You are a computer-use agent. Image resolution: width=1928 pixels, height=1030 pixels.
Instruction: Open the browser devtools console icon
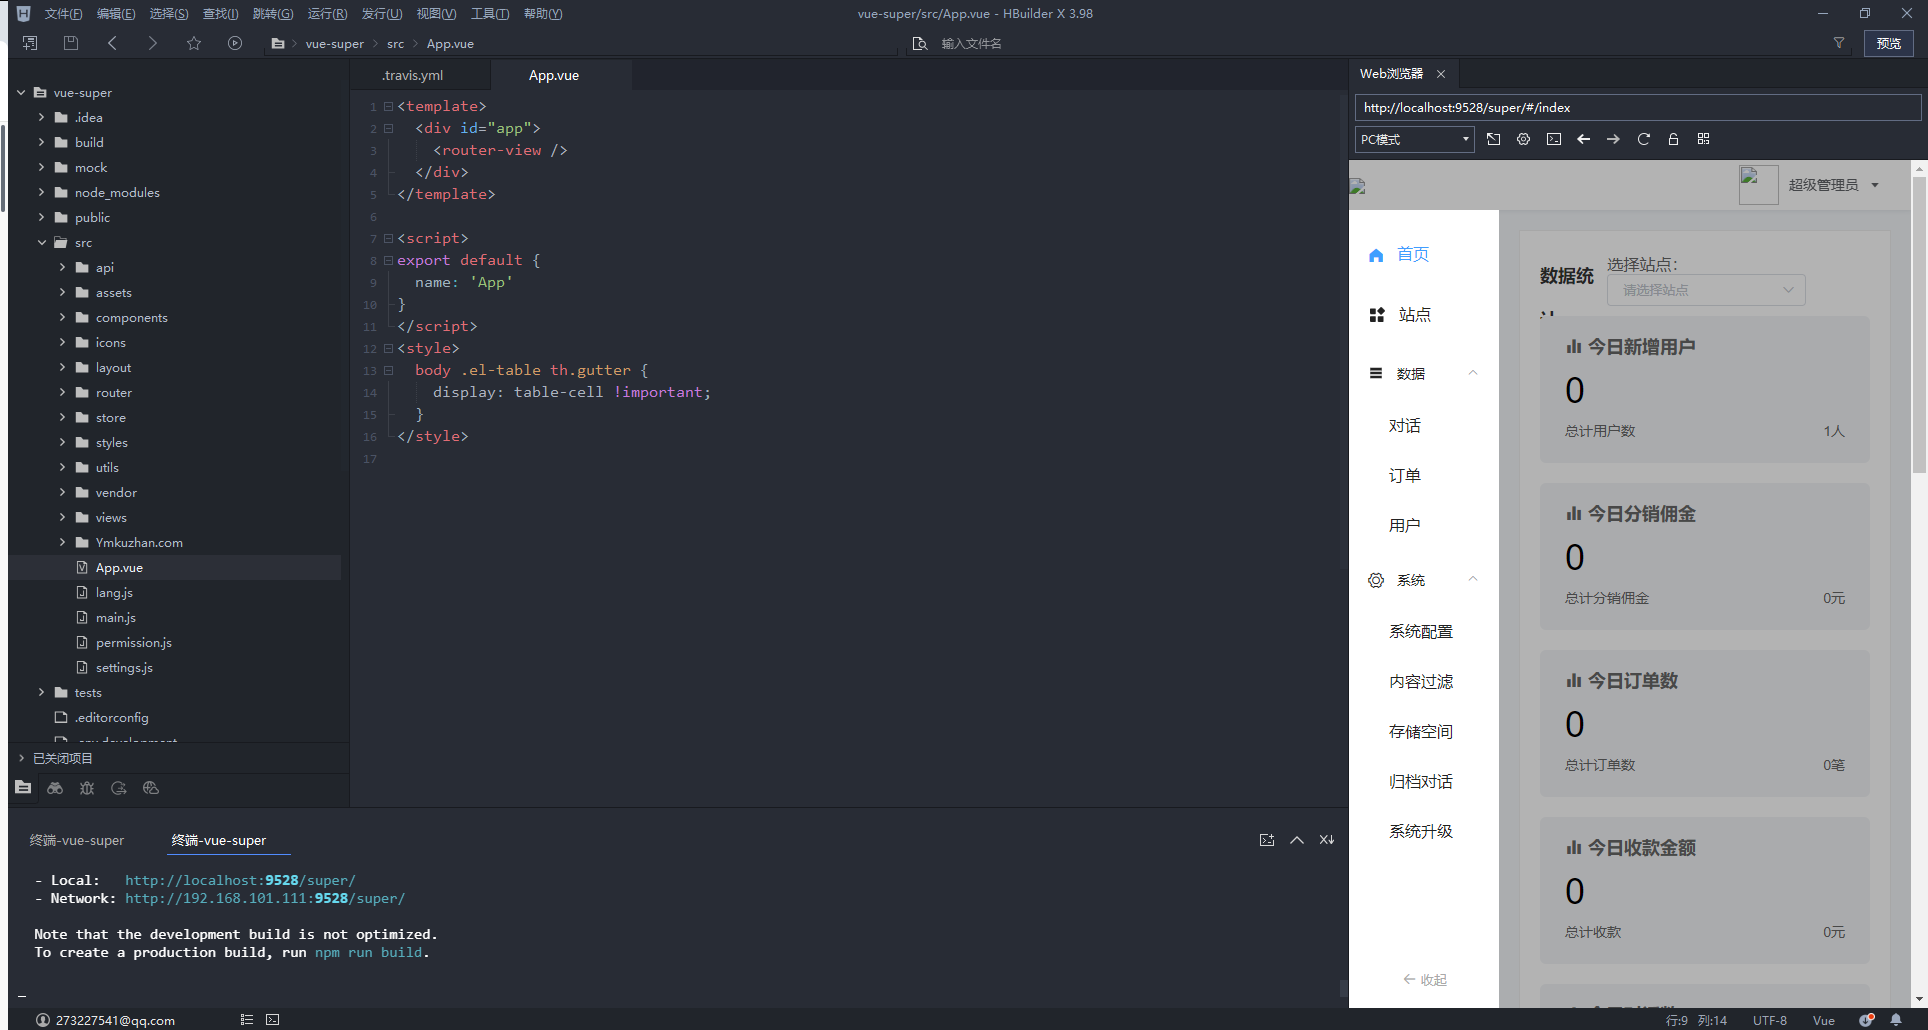[1553, 139]
